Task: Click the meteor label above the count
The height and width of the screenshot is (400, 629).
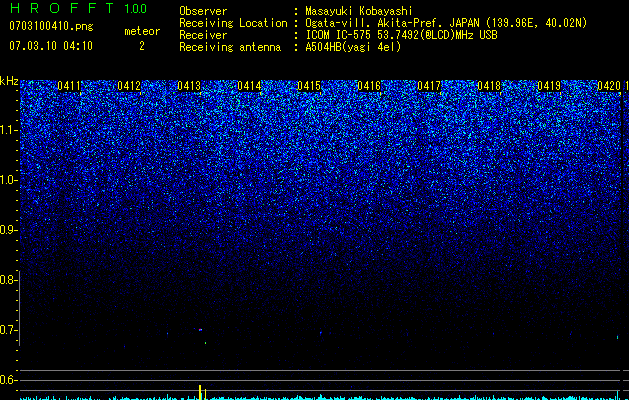Action: pos(142,31)
